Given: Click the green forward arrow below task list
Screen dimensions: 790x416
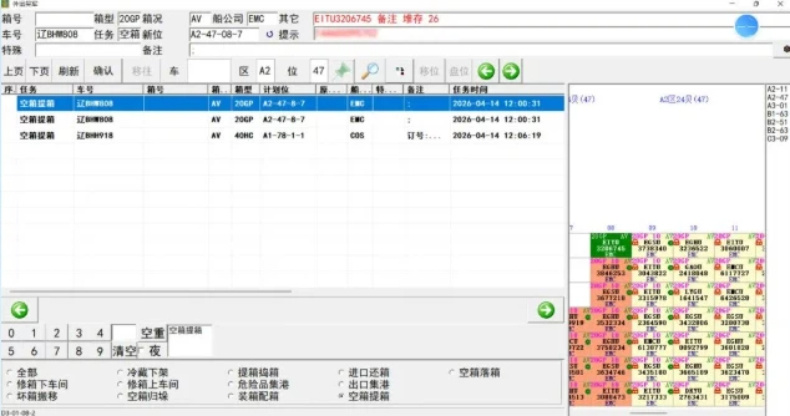Looking at the screenshot, I should pos(546,310).
